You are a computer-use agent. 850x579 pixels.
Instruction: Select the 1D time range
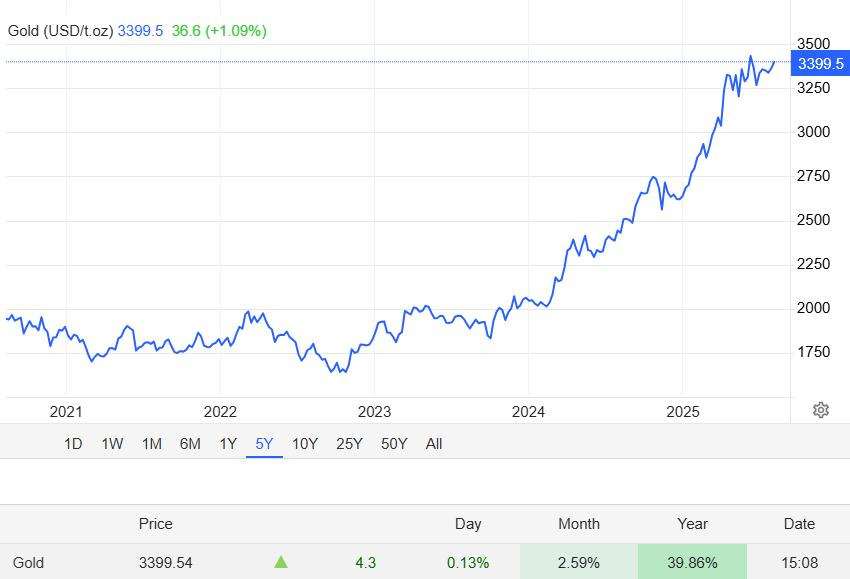[x=73, y=444]
